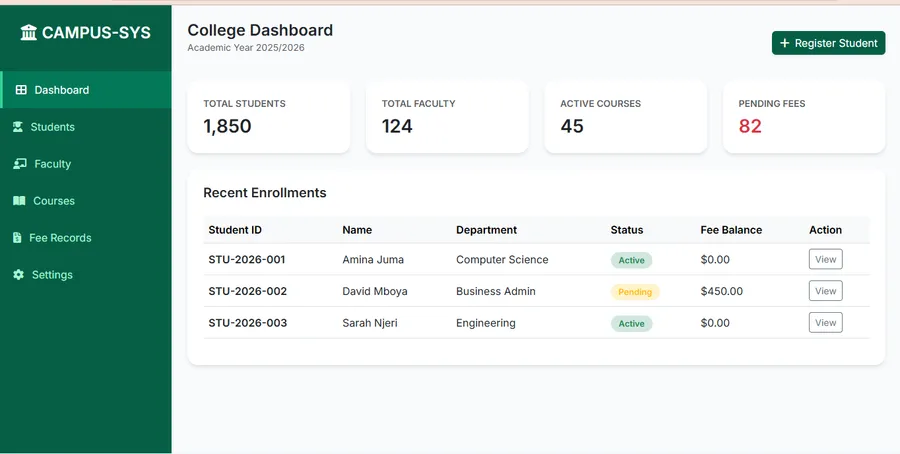Image resolution: width=900 pixels, height=454 pixels.
Task: Click the Student ID column header
Action: point(235,230)
